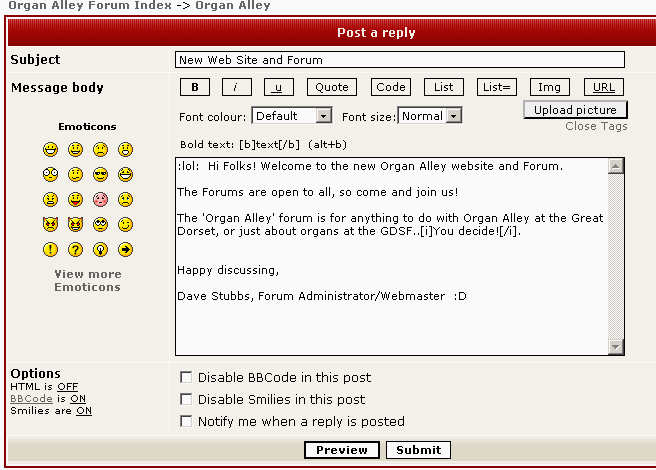Check Disable Smilies in this post
This screenshot has height=470, width=656.
(x=185, y=400)
